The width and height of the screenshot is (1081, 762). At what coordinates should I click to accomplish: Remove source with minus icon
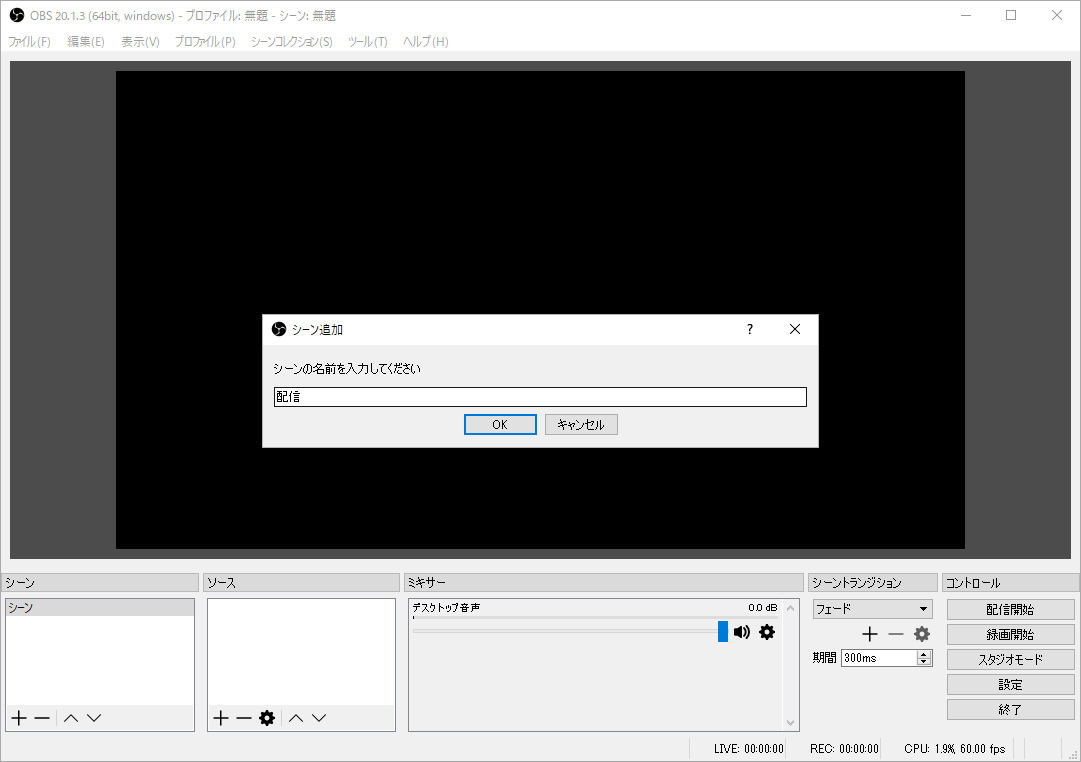pos(243,718)
